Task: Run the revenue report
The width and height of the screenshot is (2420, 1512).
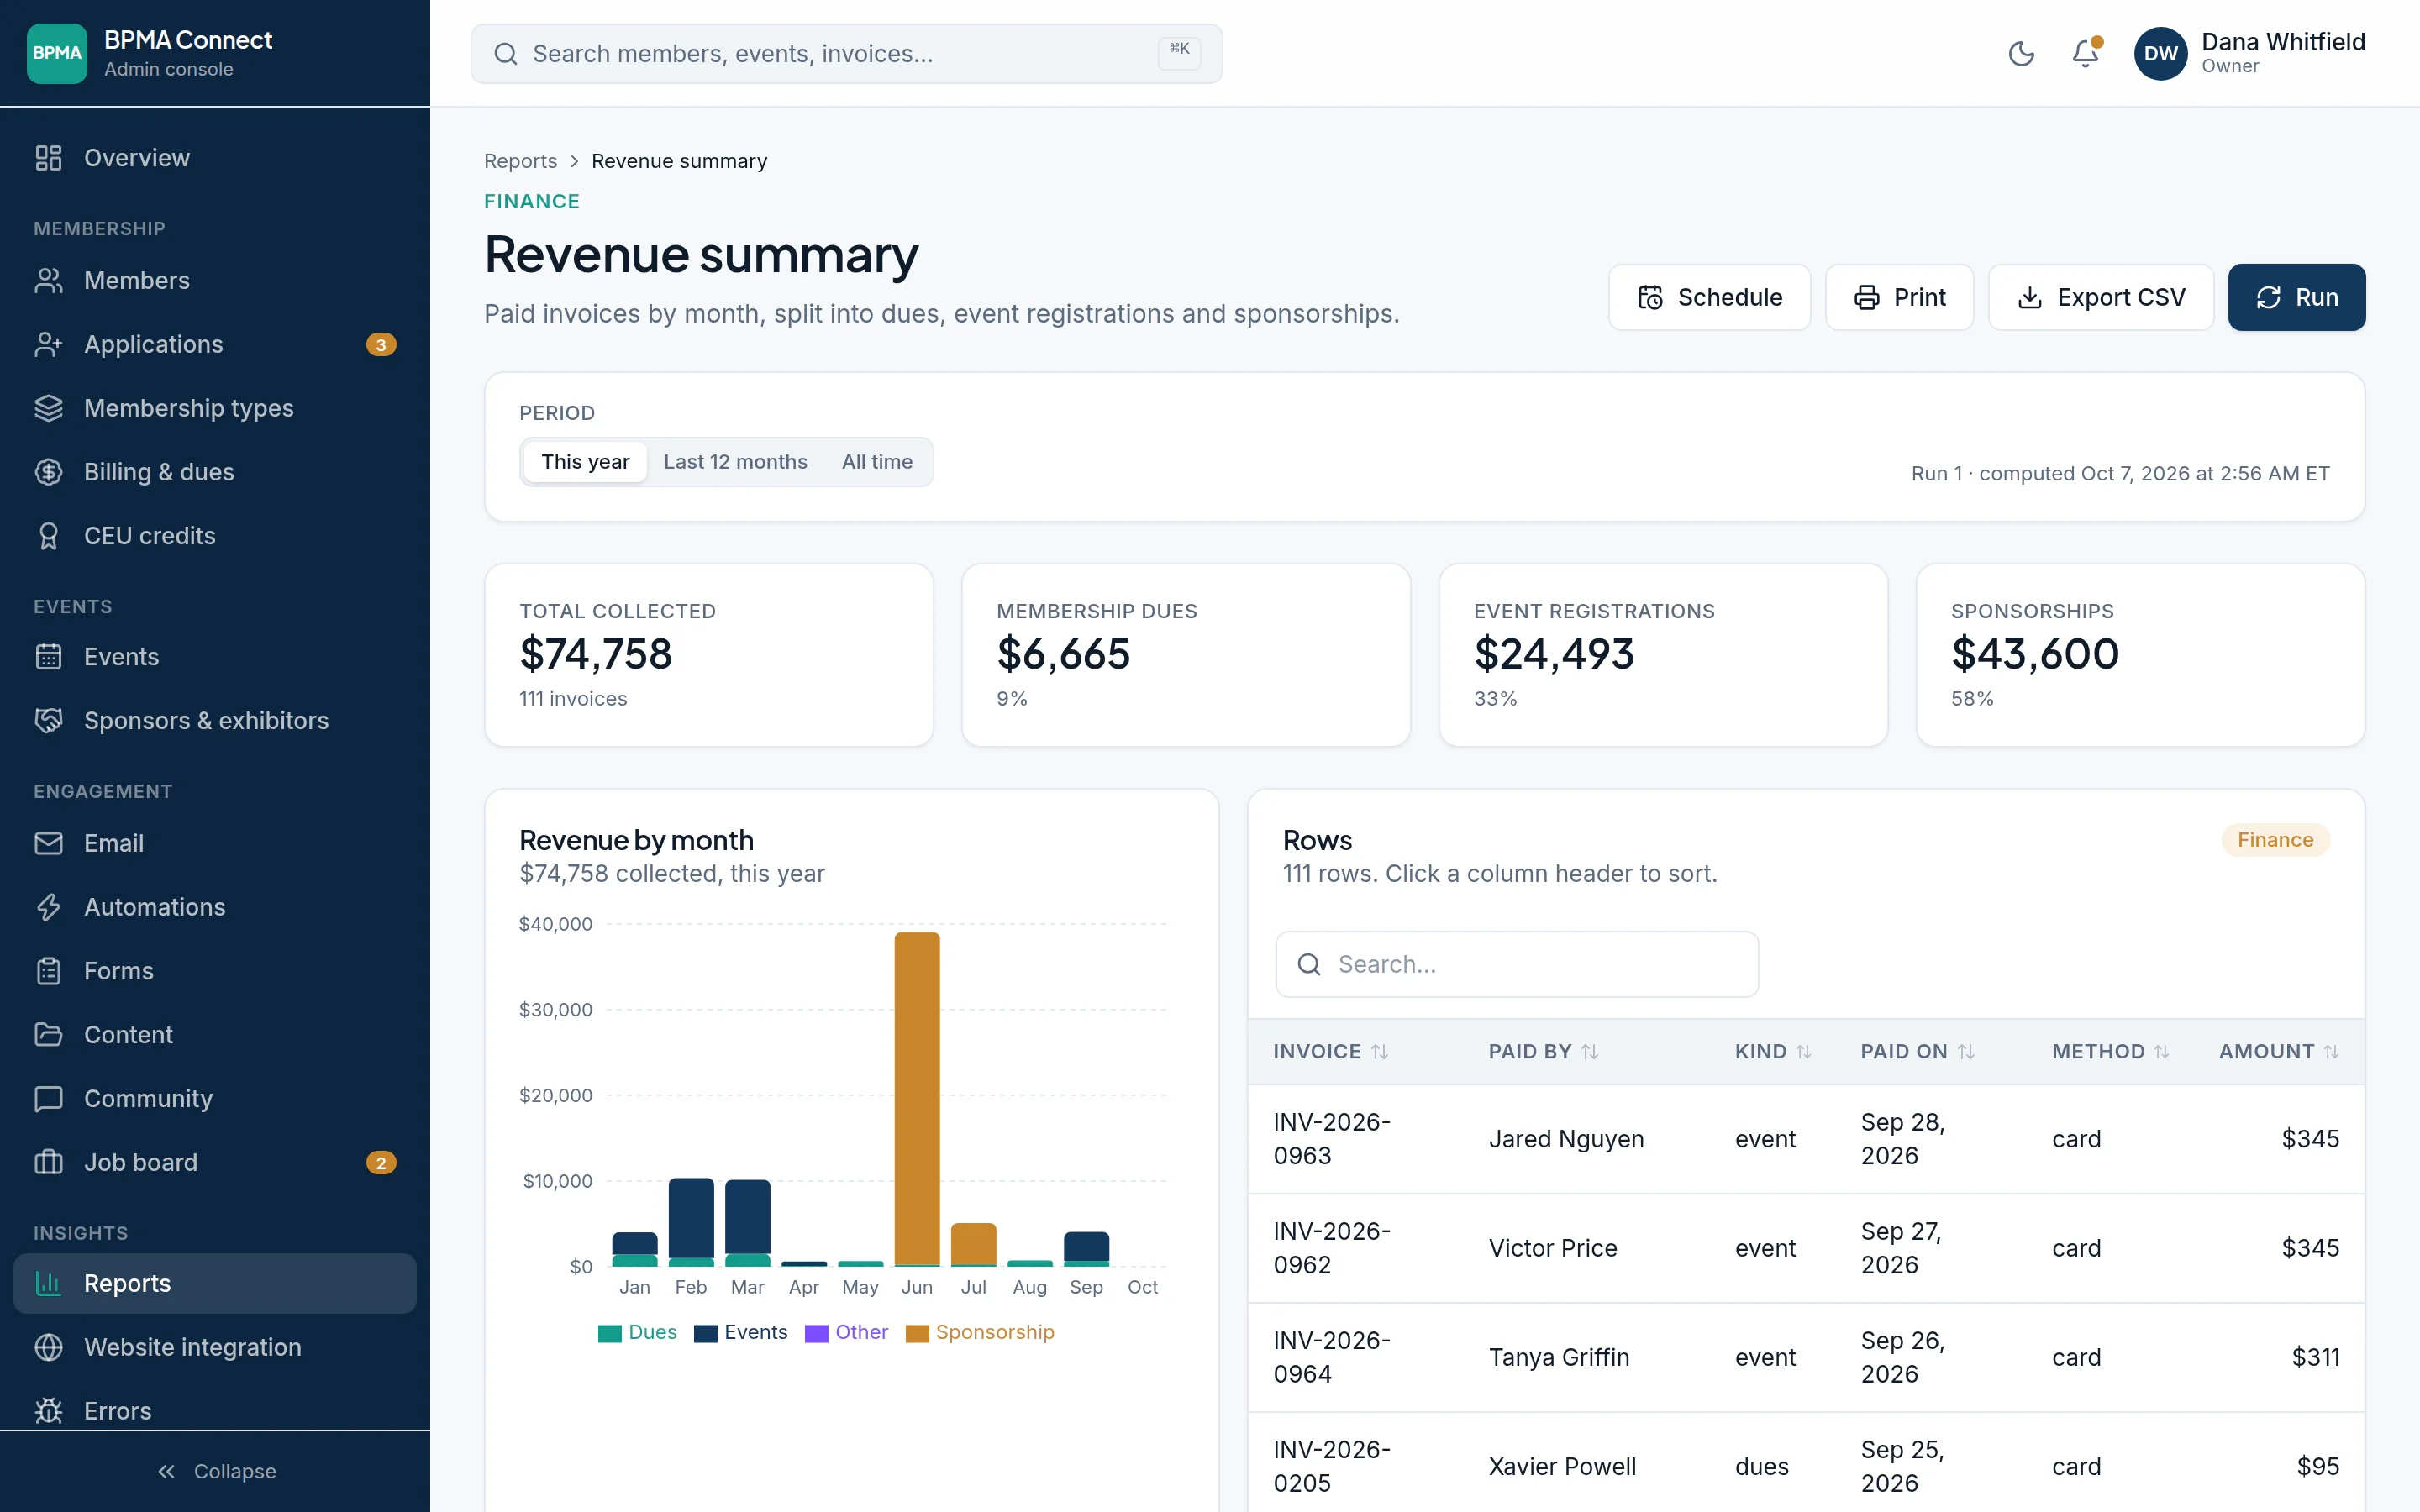Action: coord(2297,297)
